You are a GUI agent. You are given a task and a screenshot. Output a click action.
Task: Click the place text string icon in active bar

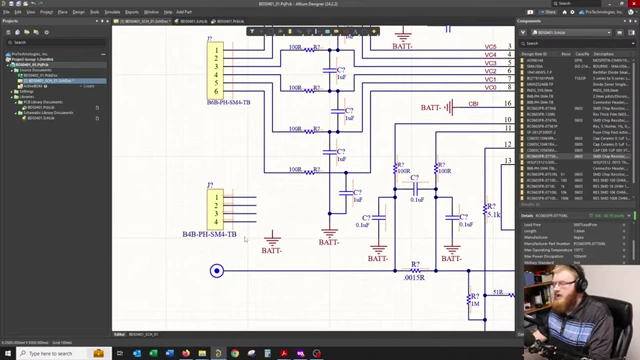click(356, 31)
